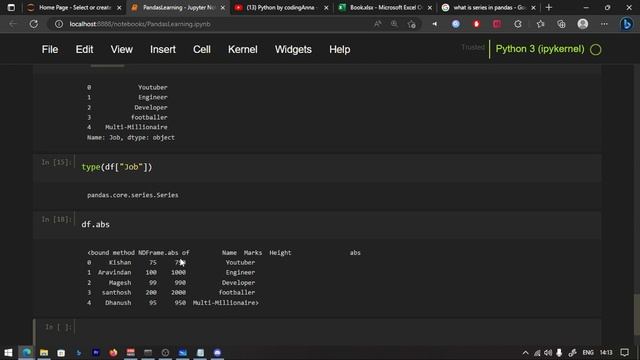This screenshot has height=360, width=640.
Task: Open Premiere Pro from the taskbar
Action: click(96, 352)
